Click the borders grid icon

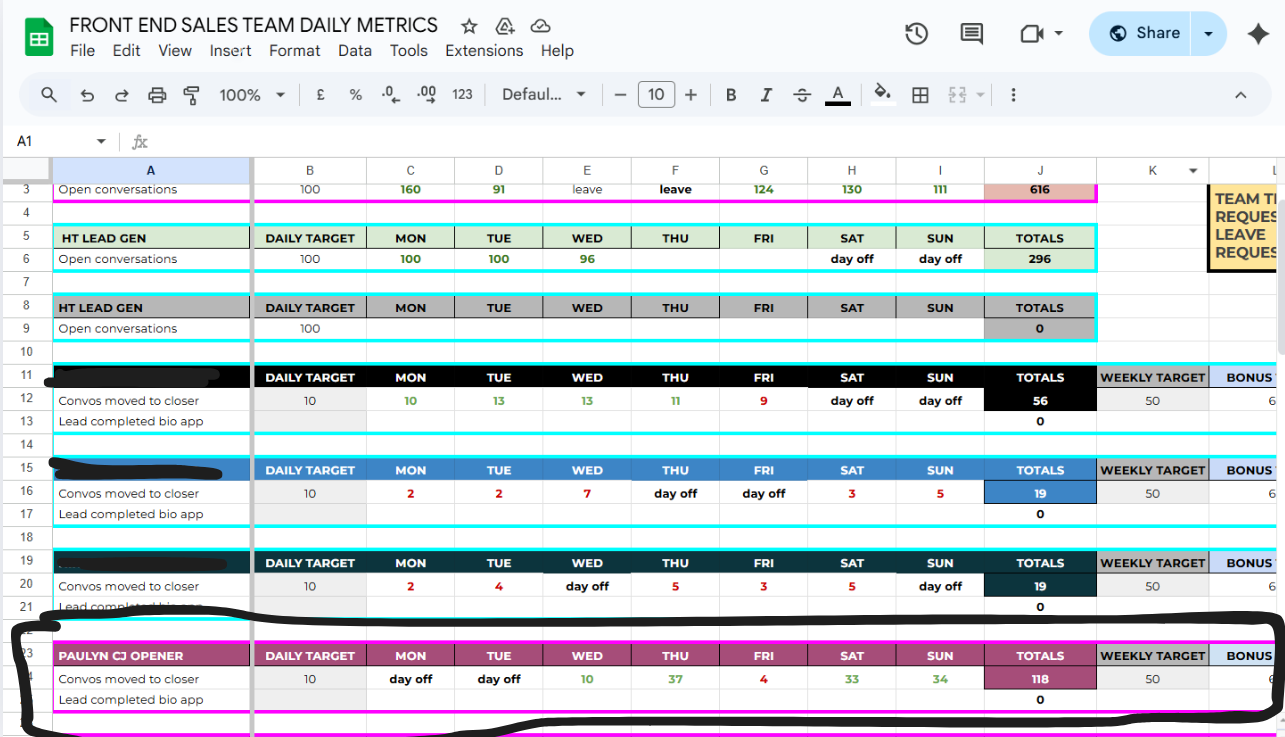click(920, 95)
